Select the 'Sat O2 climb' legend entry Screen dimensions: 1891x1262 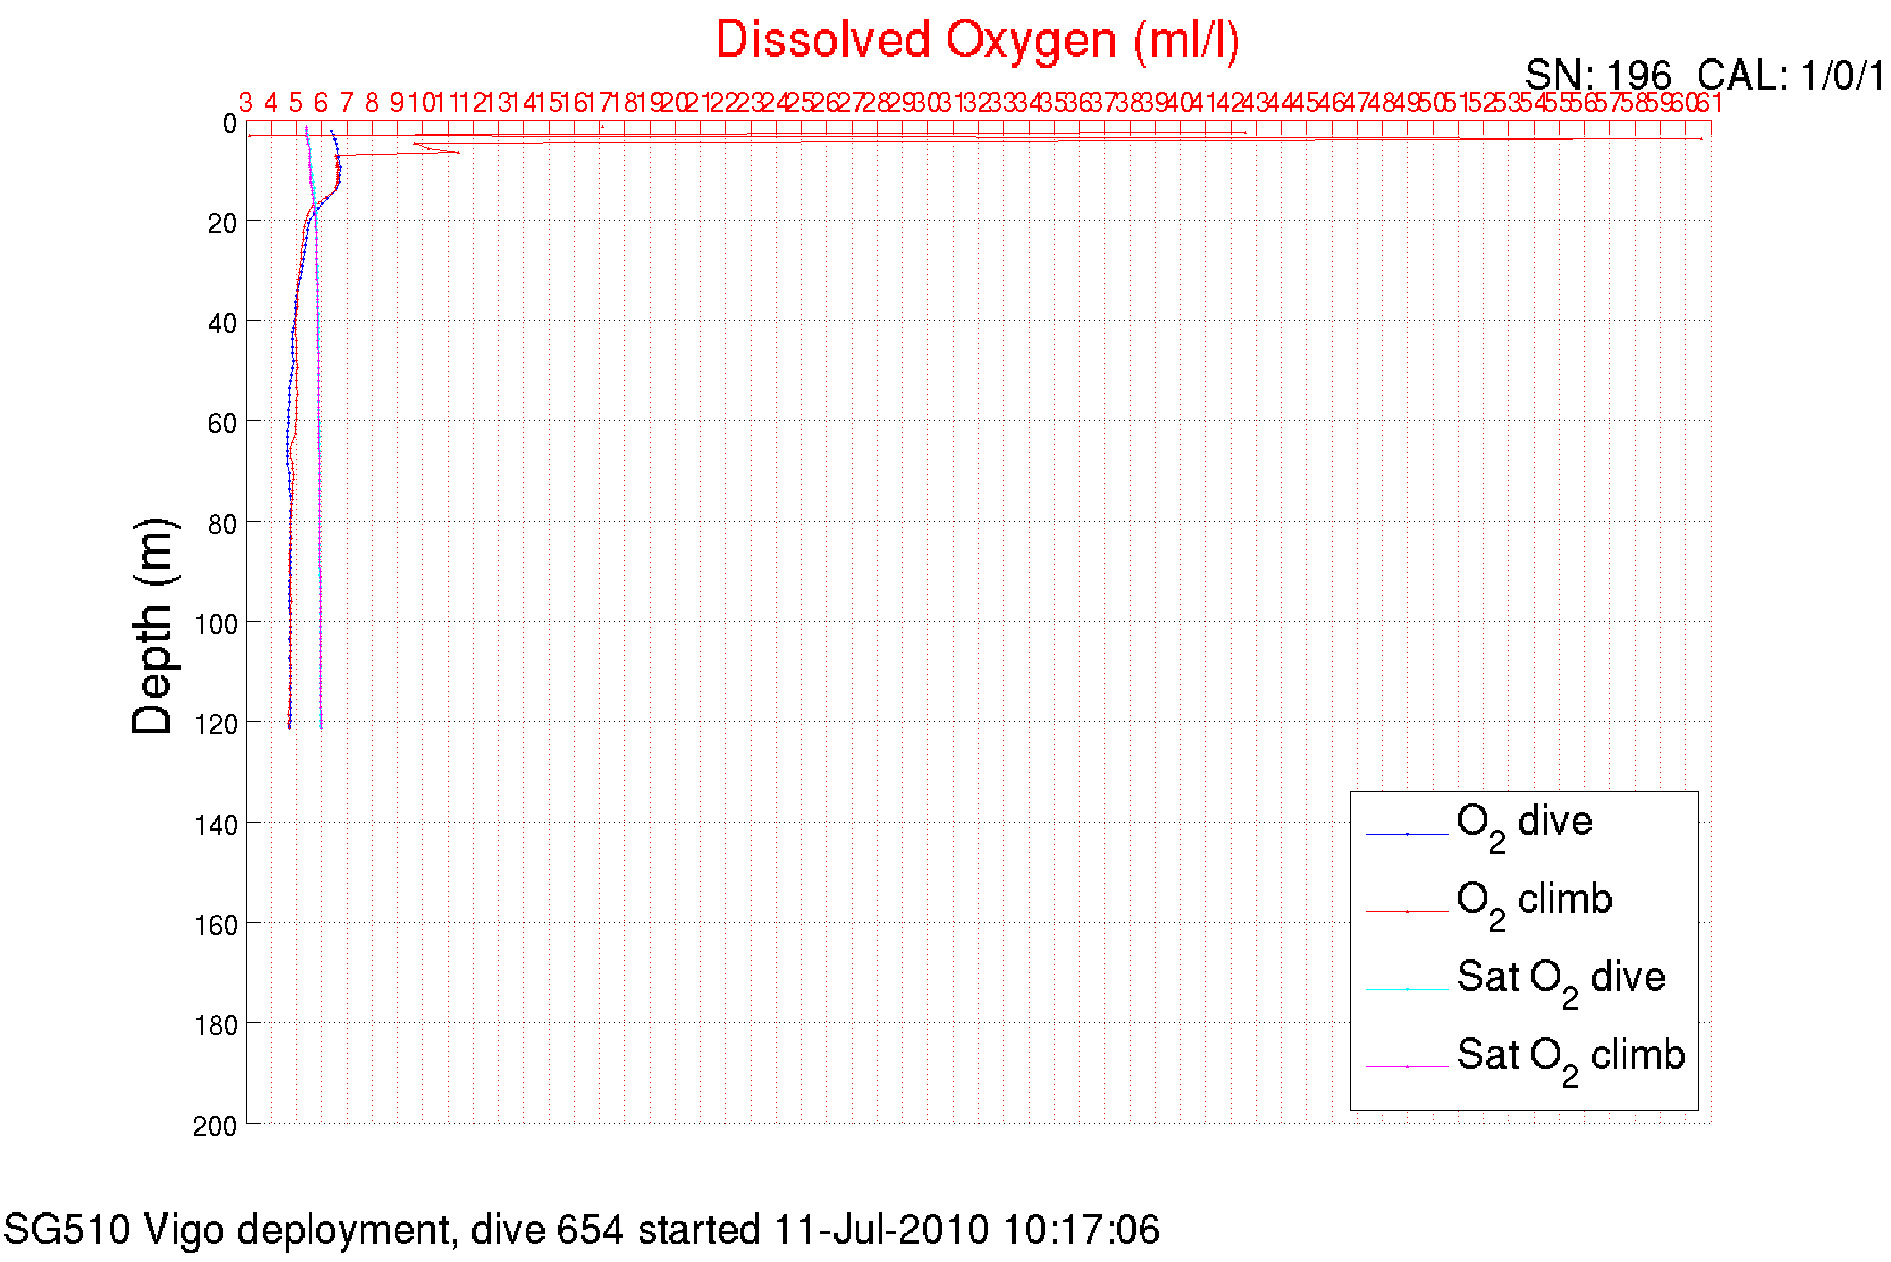pyautogui.click(x=1571, y=1061)
